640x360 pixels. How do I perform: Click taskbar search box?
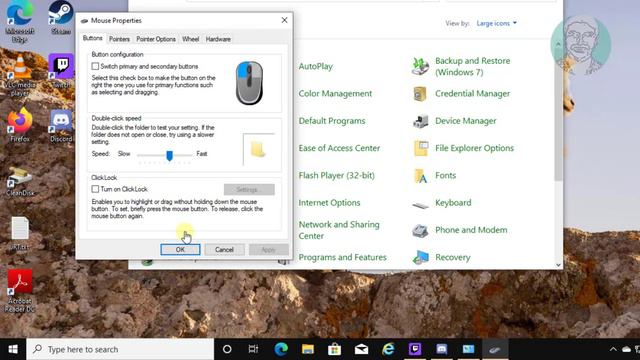tap(120, 349)
